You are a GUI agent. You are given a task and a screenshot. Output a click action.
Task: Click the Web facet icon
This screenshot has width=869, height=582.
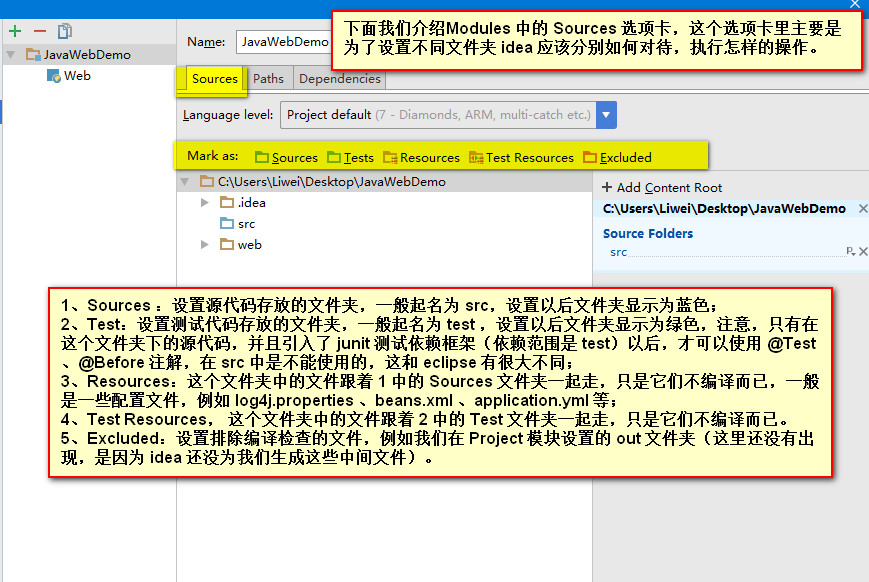tap(54, 76)
